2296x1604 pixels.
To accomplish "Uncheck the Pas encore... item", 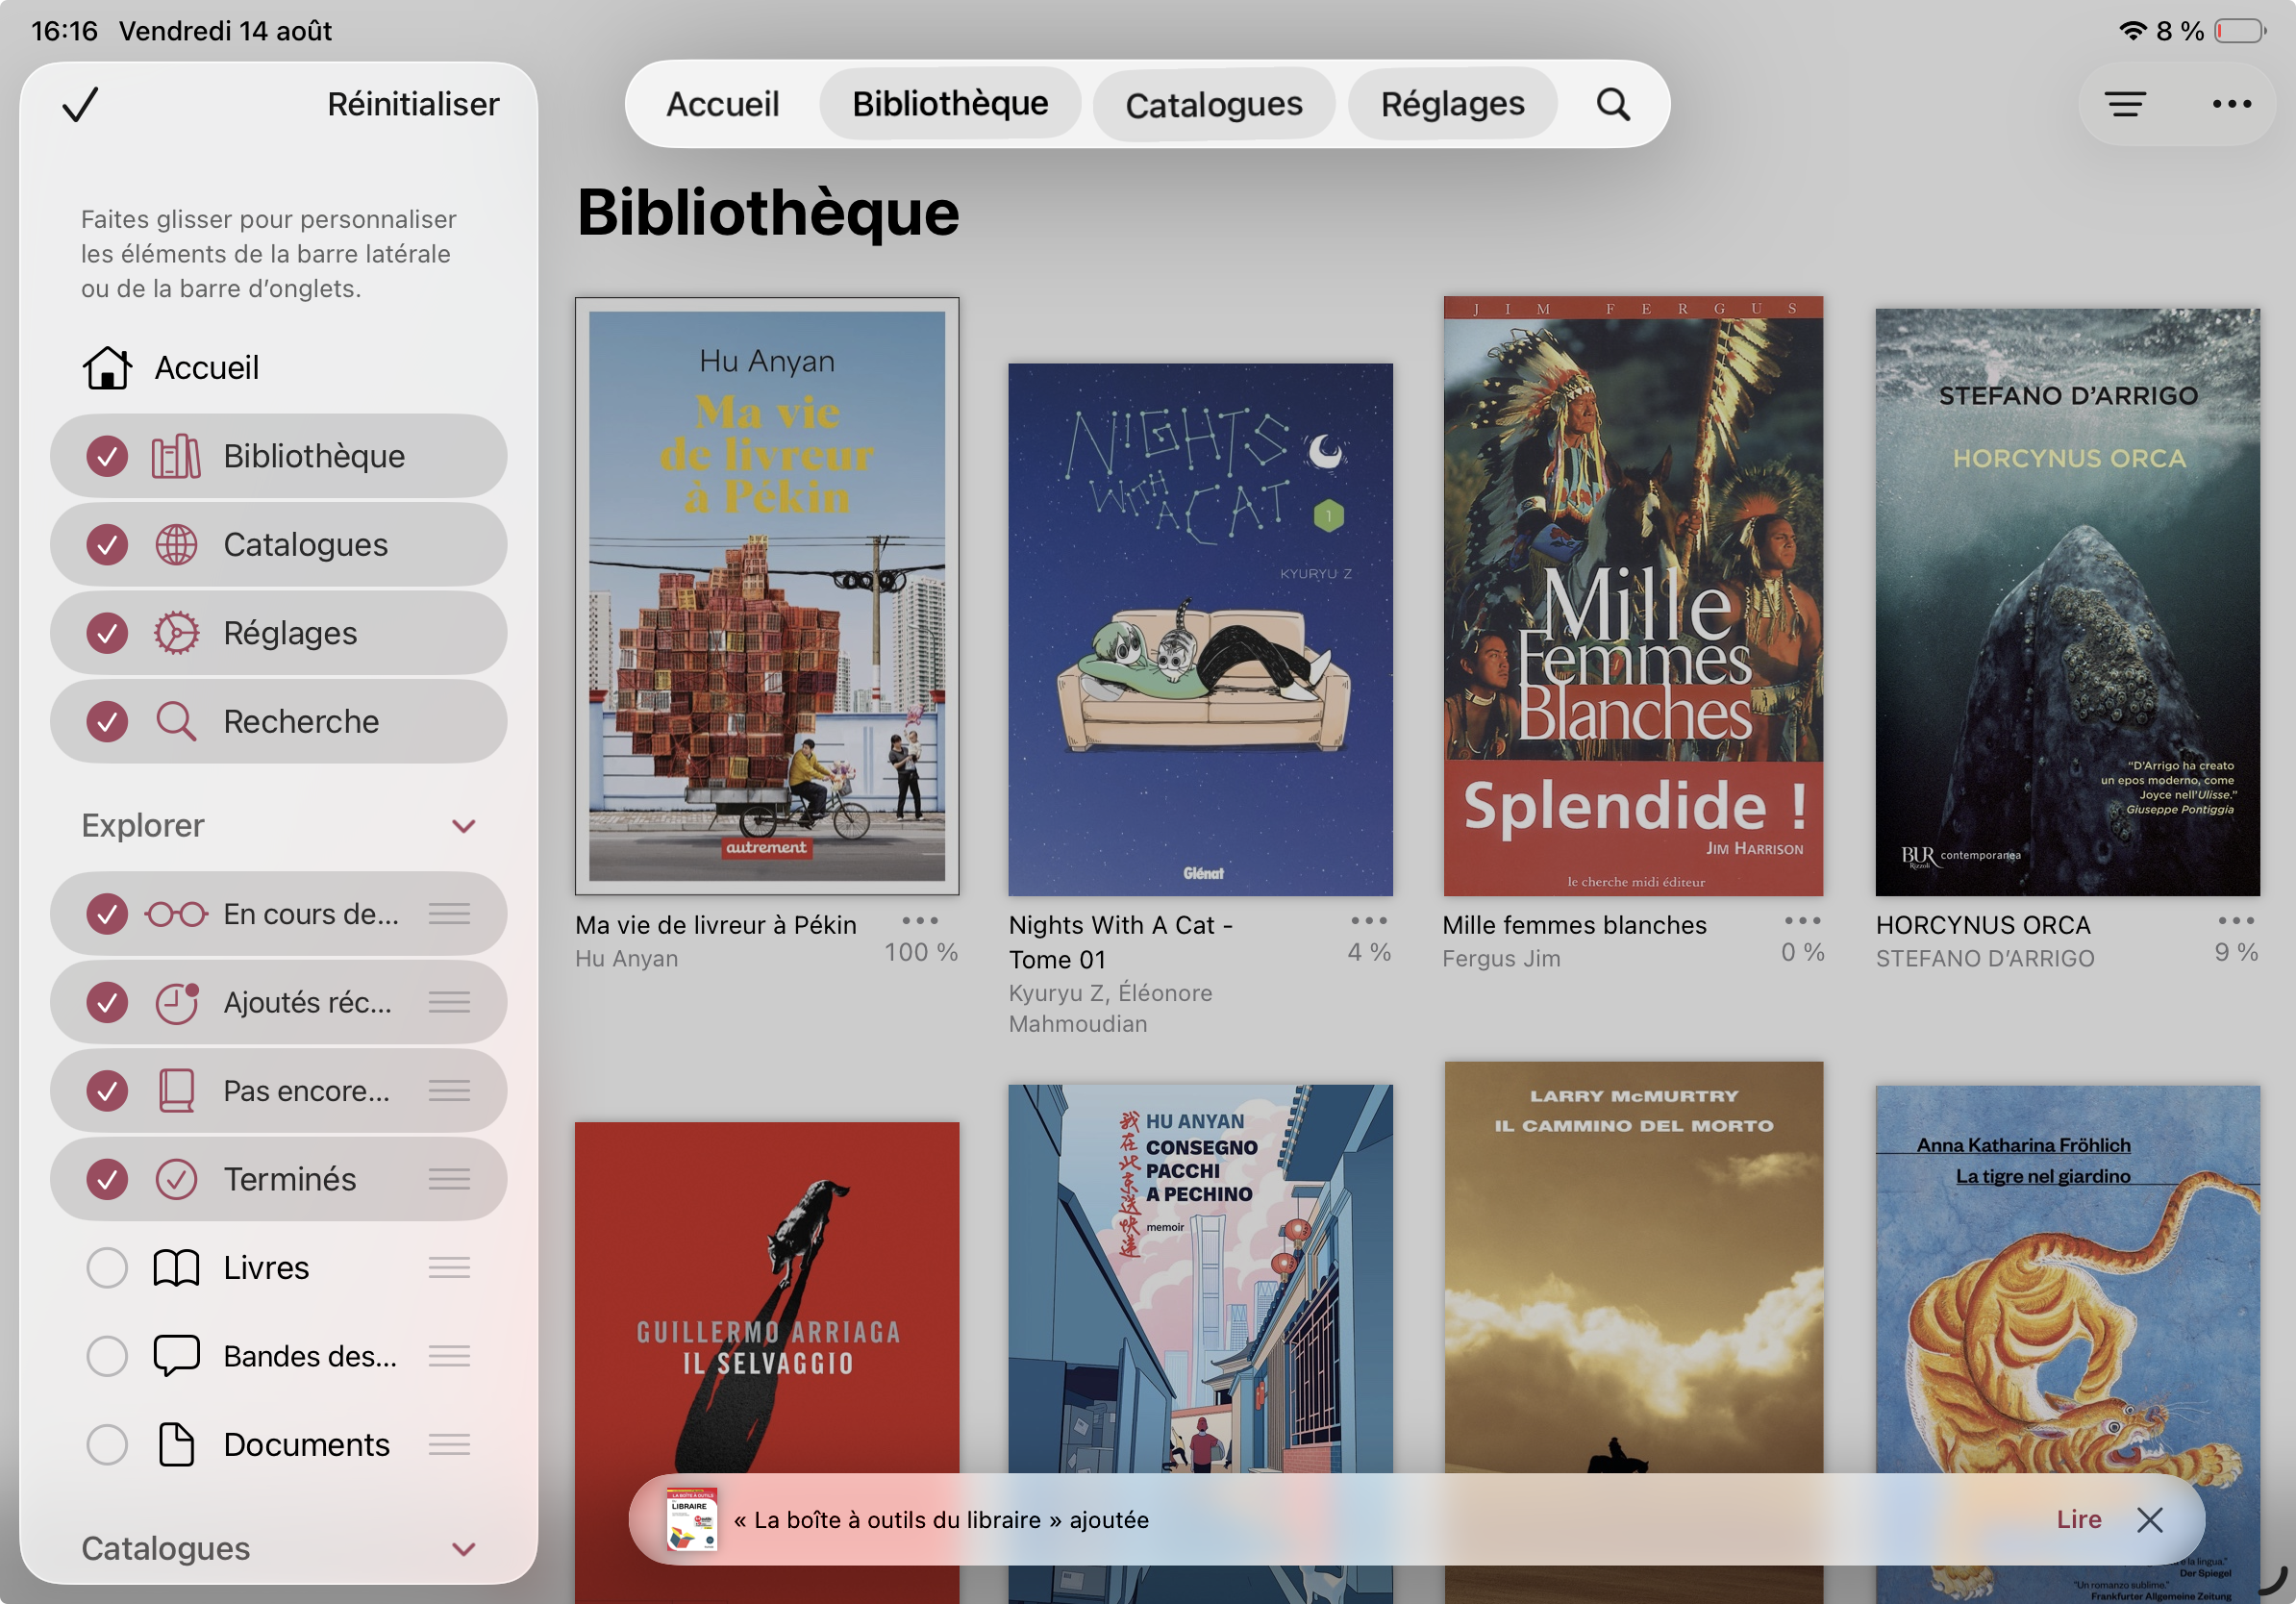I will click(107, 1090).
